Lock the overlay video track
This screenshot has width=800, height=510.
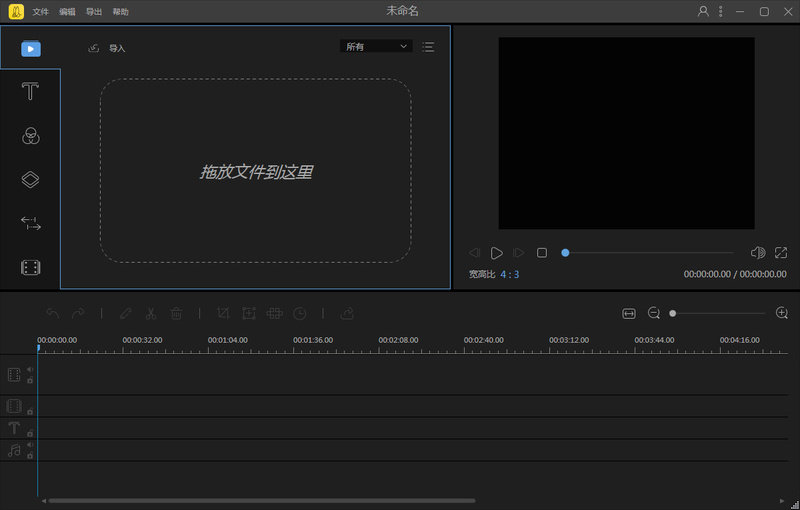[30, 412]
